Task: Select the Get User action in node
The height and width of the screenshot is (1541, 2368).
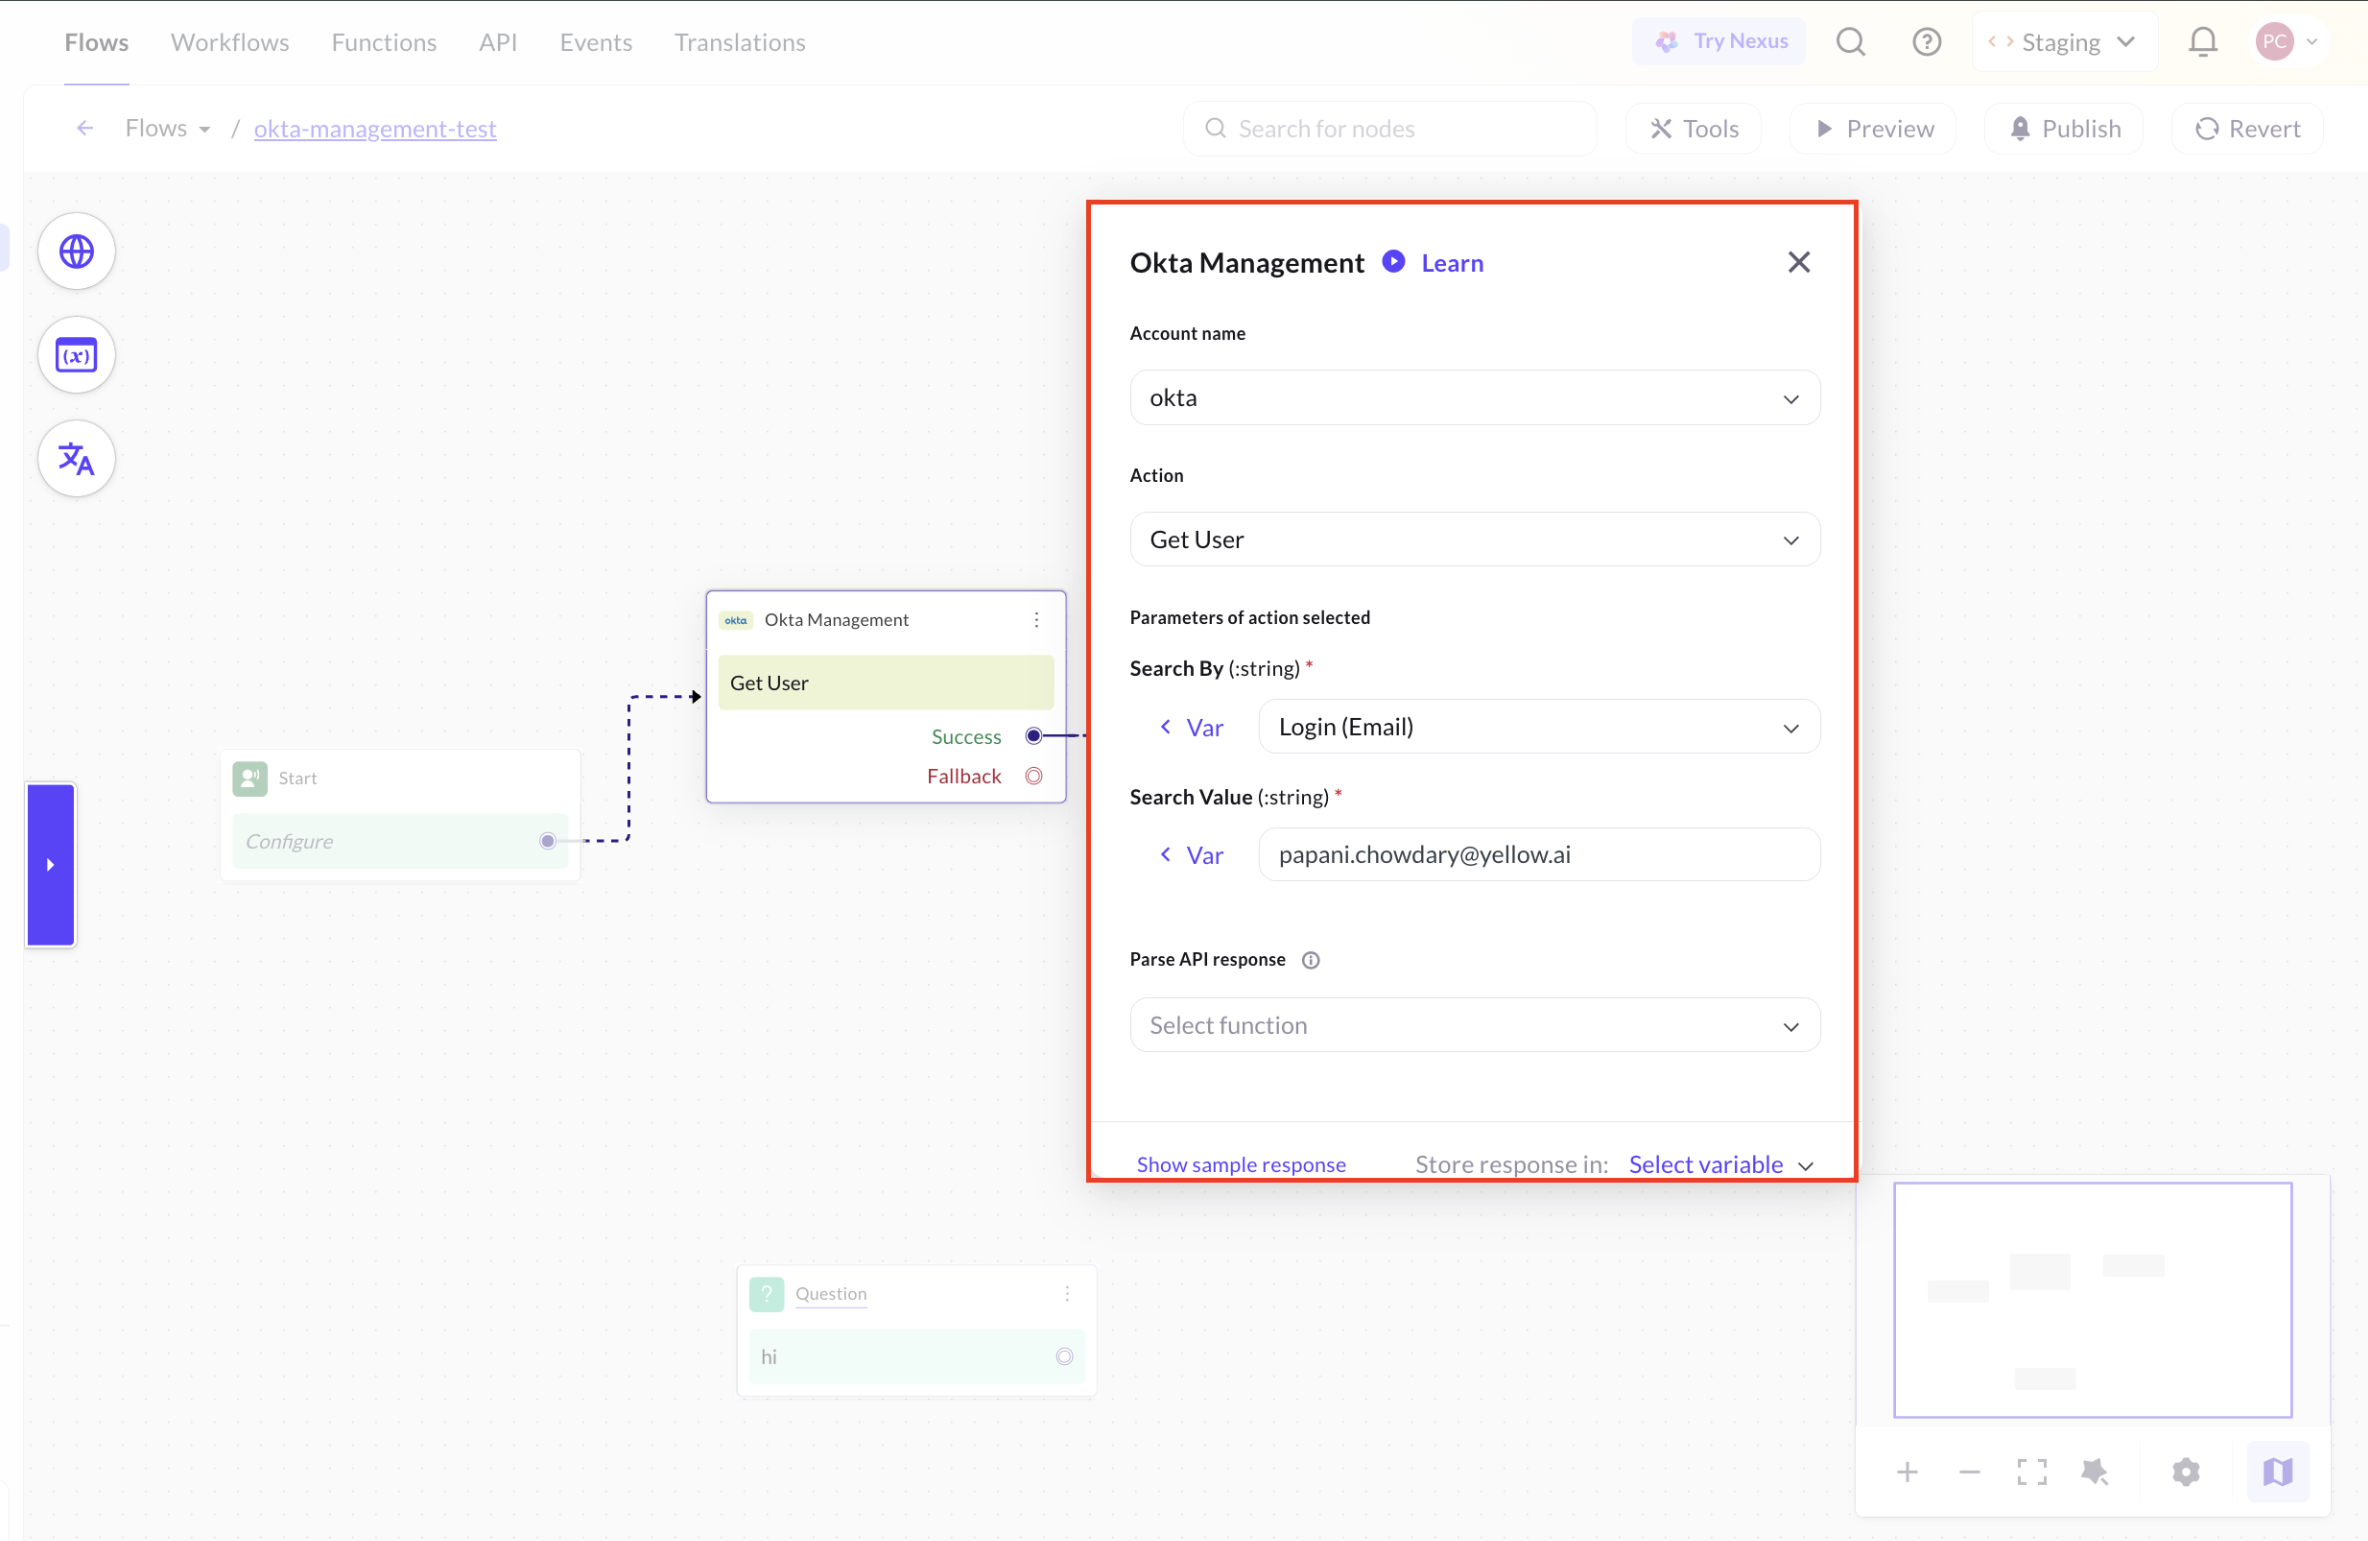Action: (886, 683)
